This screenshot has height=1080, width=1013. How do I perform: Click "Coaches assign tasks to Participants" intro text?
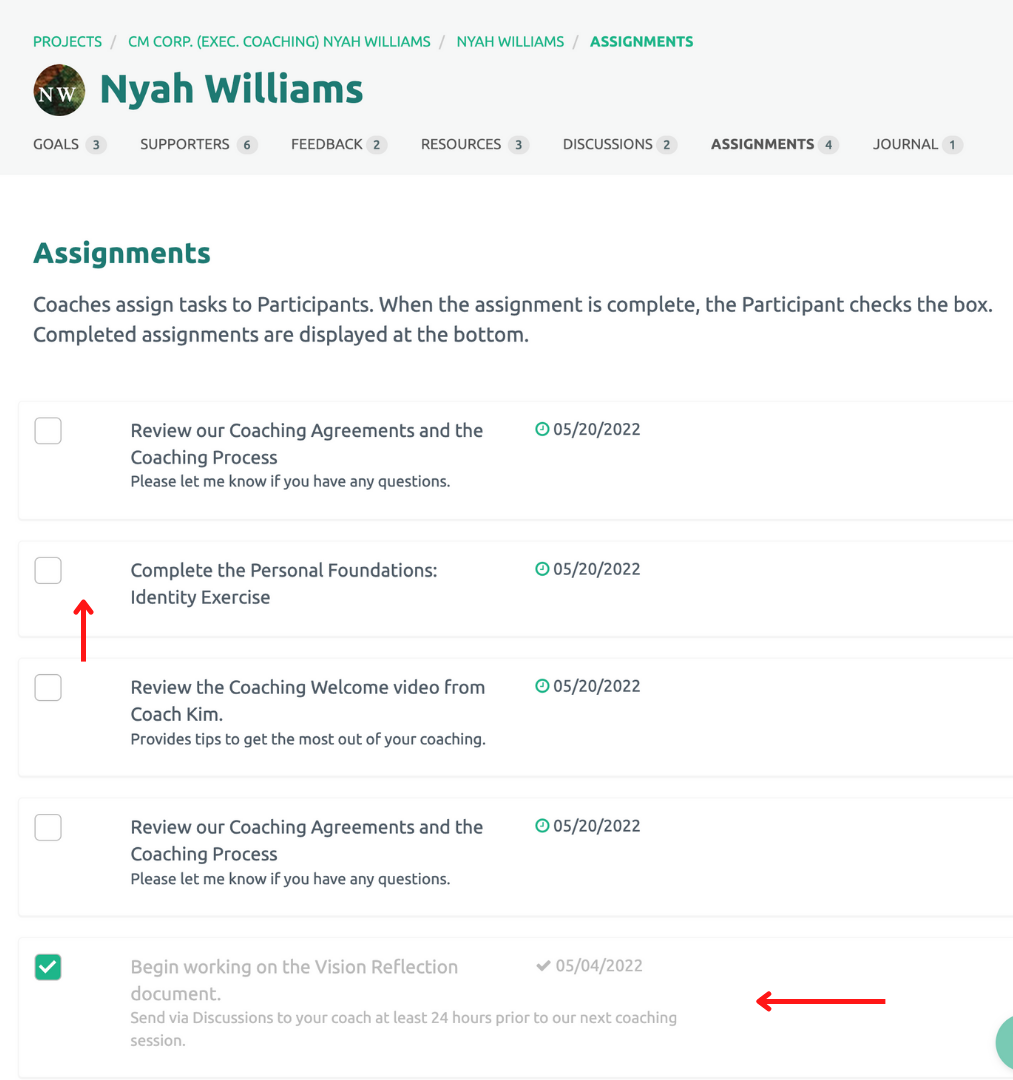(513, 320)
